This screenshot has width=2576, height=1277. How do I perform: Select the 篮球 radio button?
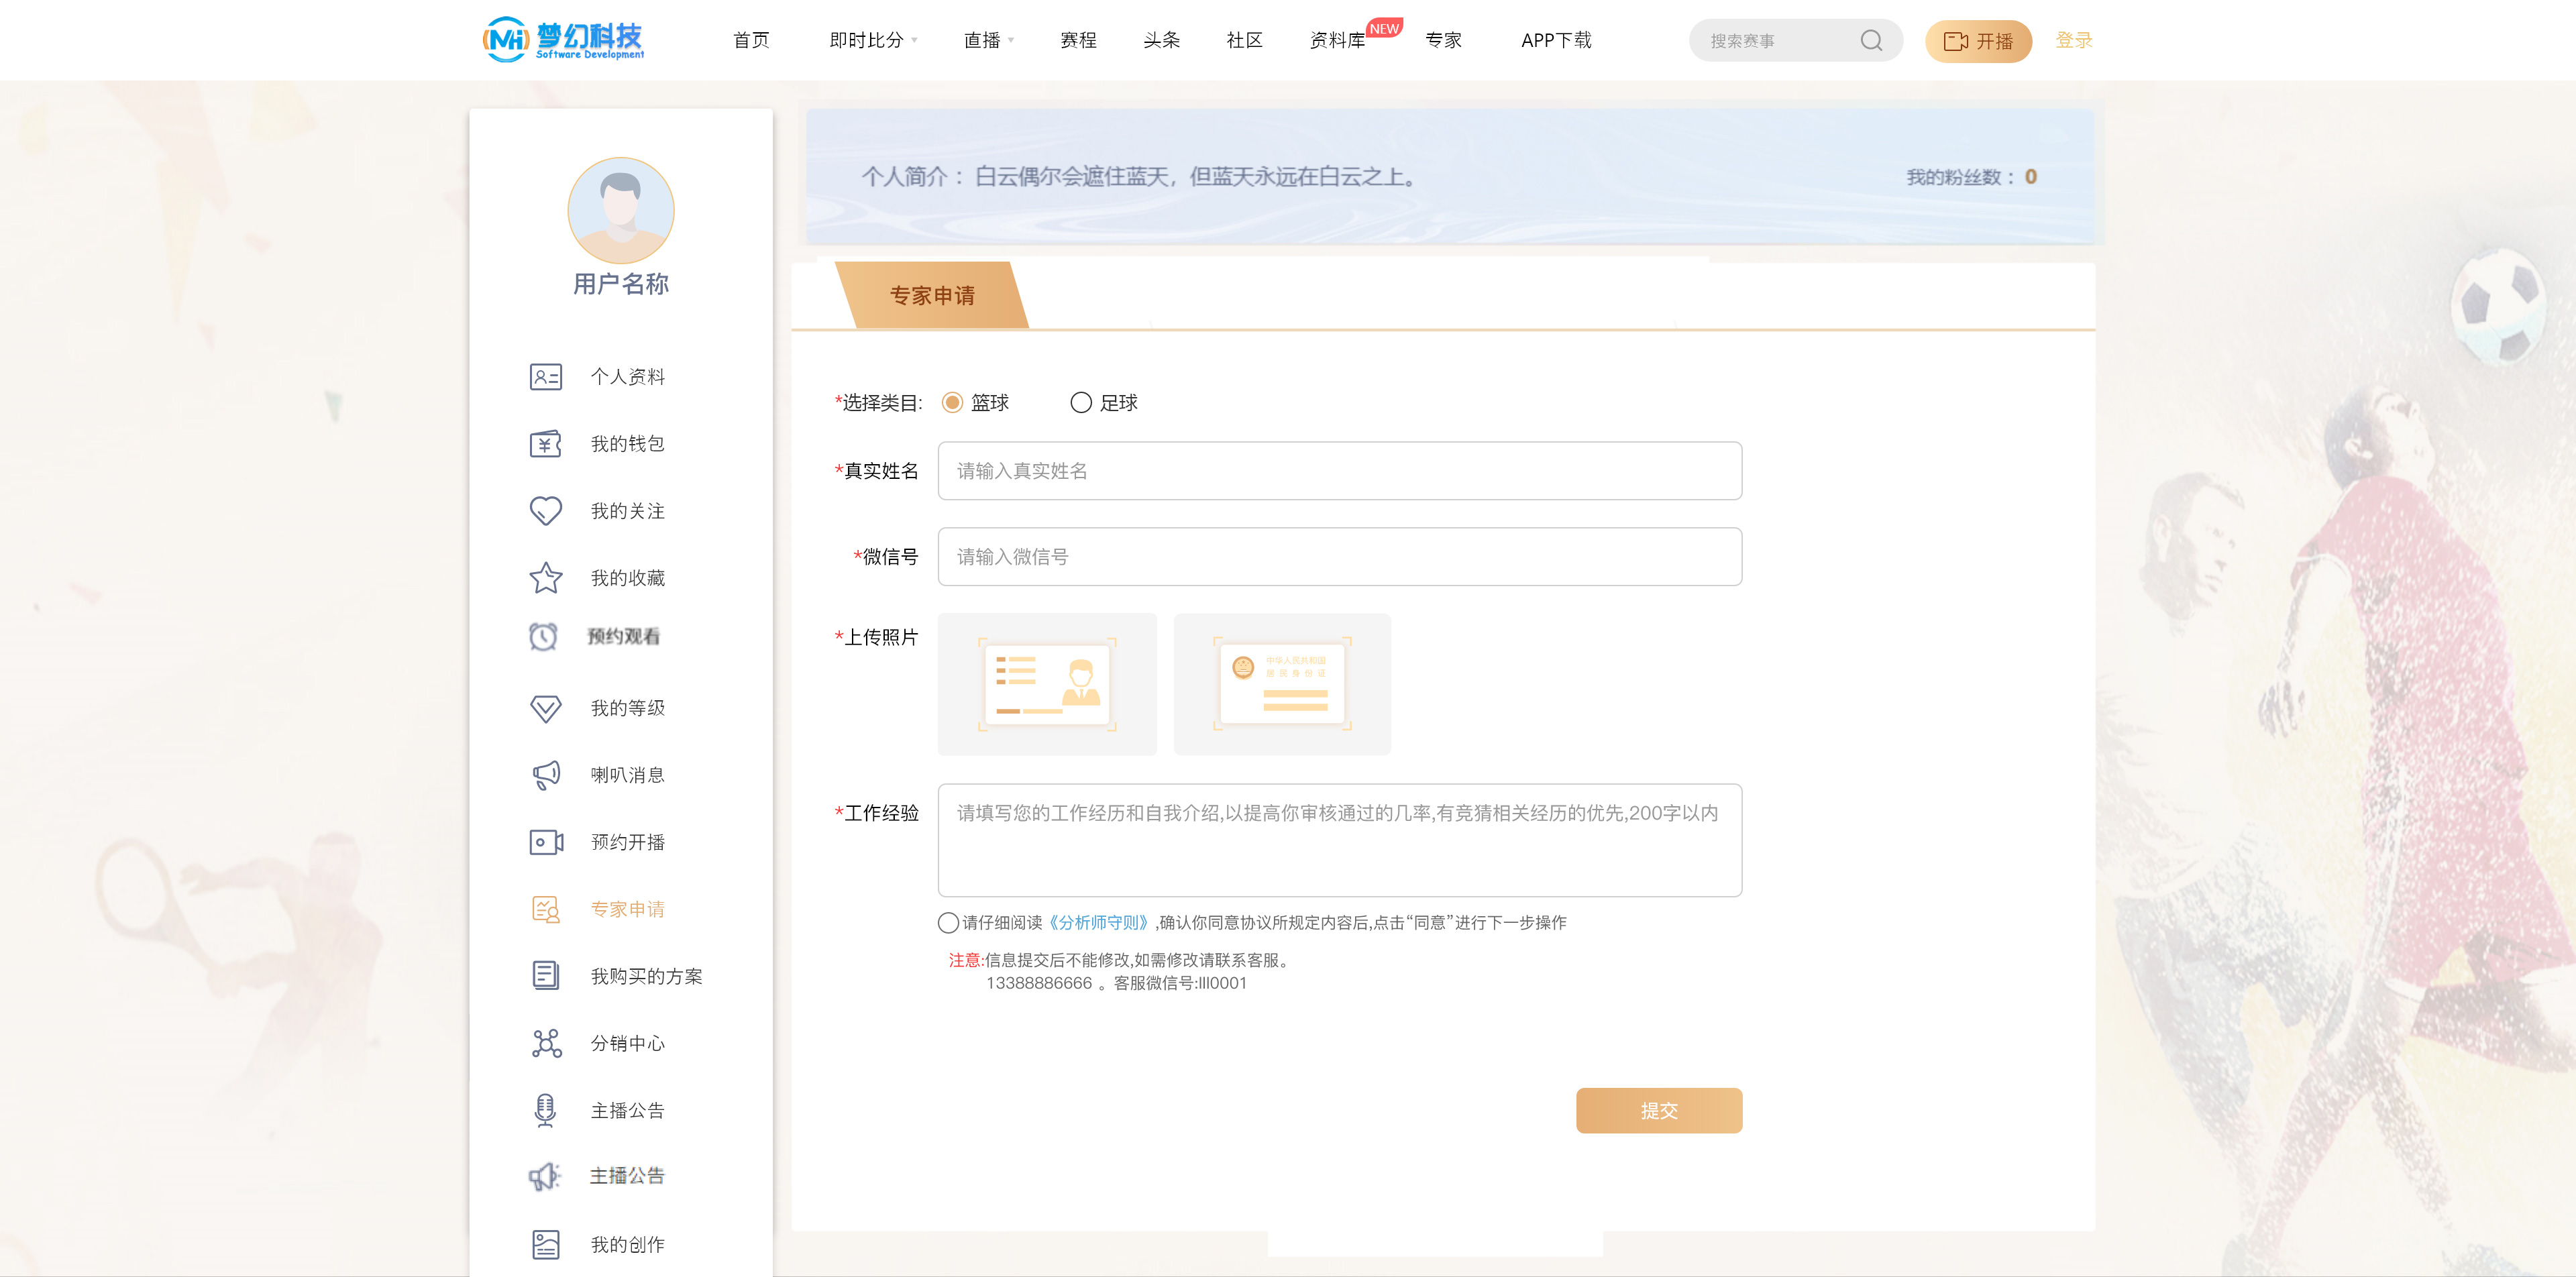click(952, 403)
